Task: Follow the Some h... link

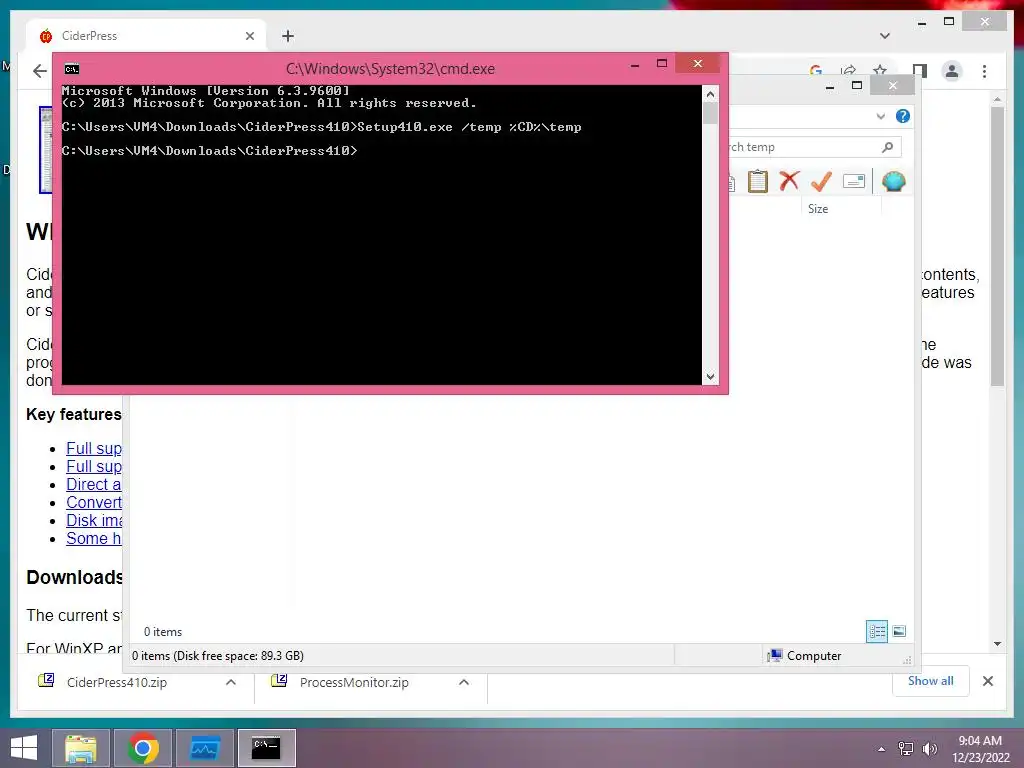Action: 93,538
